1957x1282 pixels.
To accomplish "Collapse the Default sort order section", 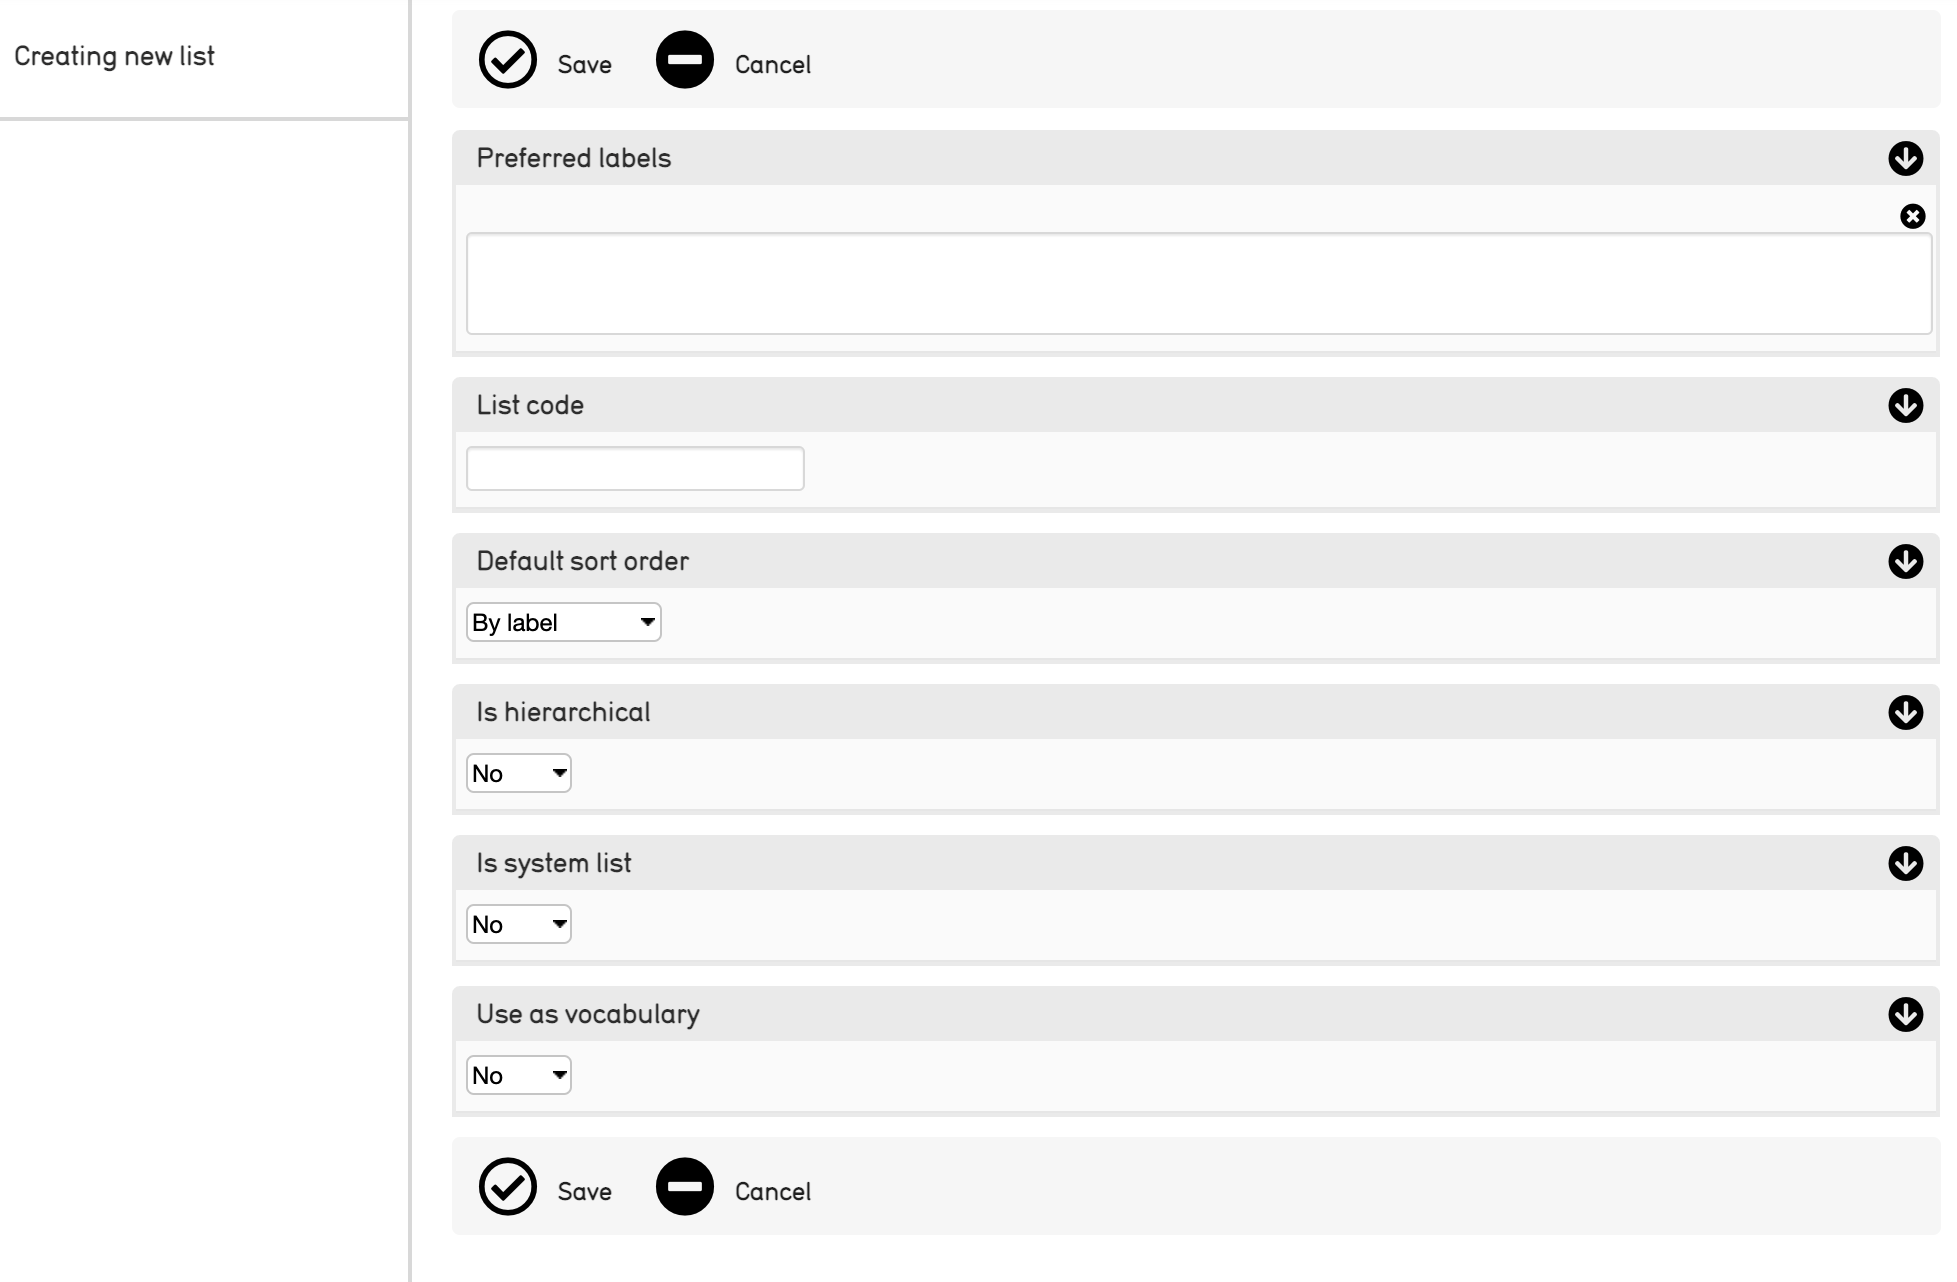I will coord(1905,561).
